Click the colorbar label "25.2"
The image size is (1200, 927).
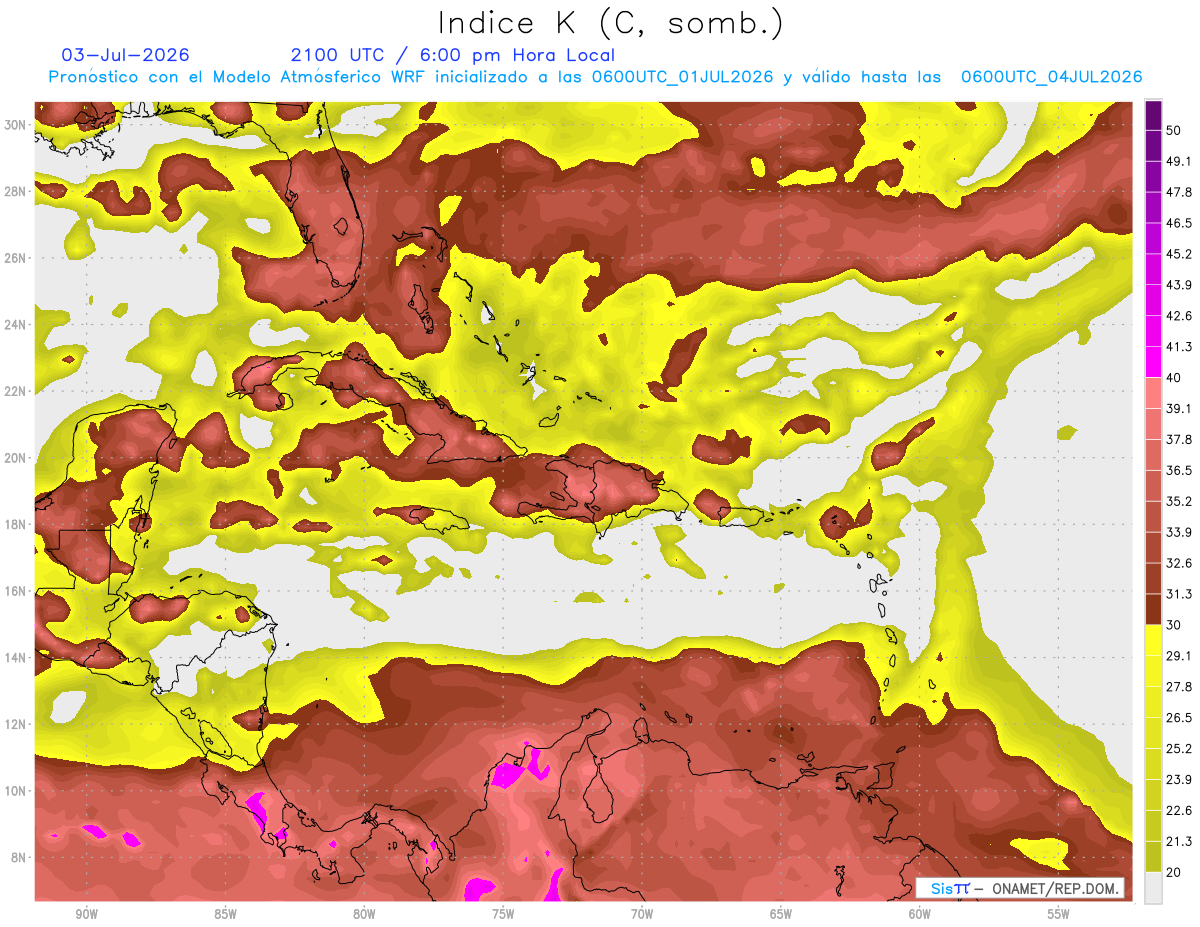click(x=1179, y=748)
